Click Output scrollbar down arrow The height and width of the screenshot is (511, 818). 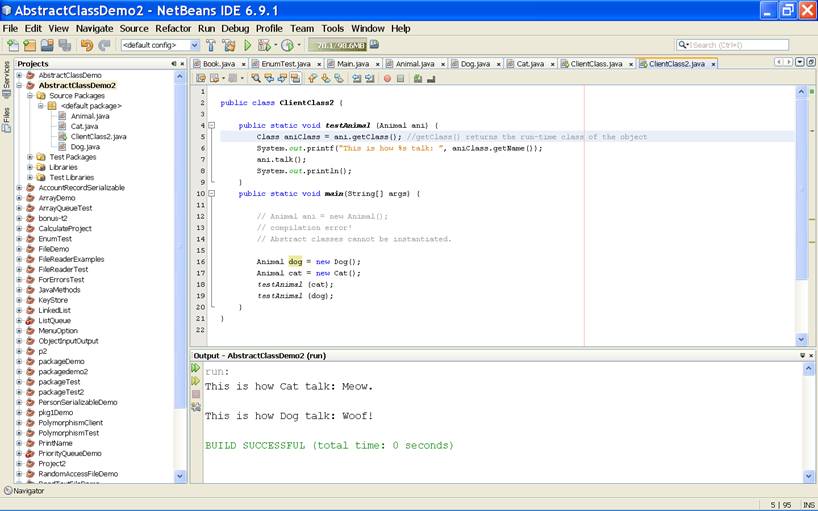point(809,476)
